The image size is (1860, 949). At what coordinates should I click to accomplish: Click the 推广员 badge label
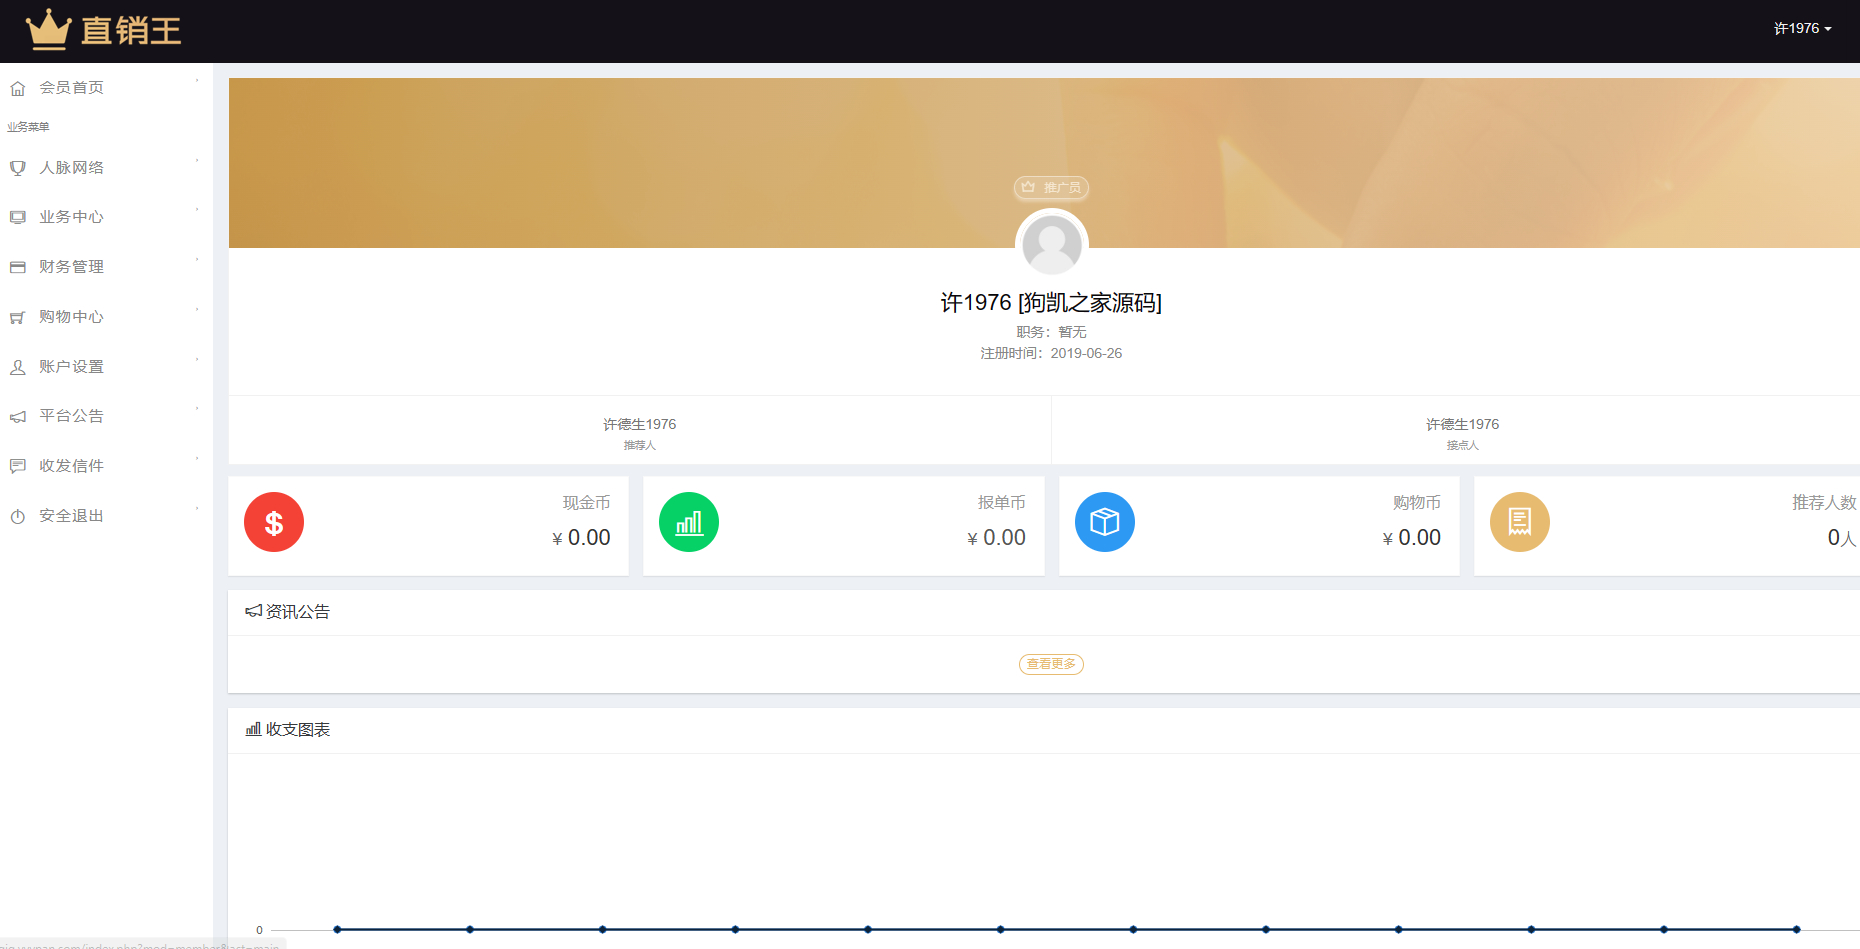(1052, 188)
